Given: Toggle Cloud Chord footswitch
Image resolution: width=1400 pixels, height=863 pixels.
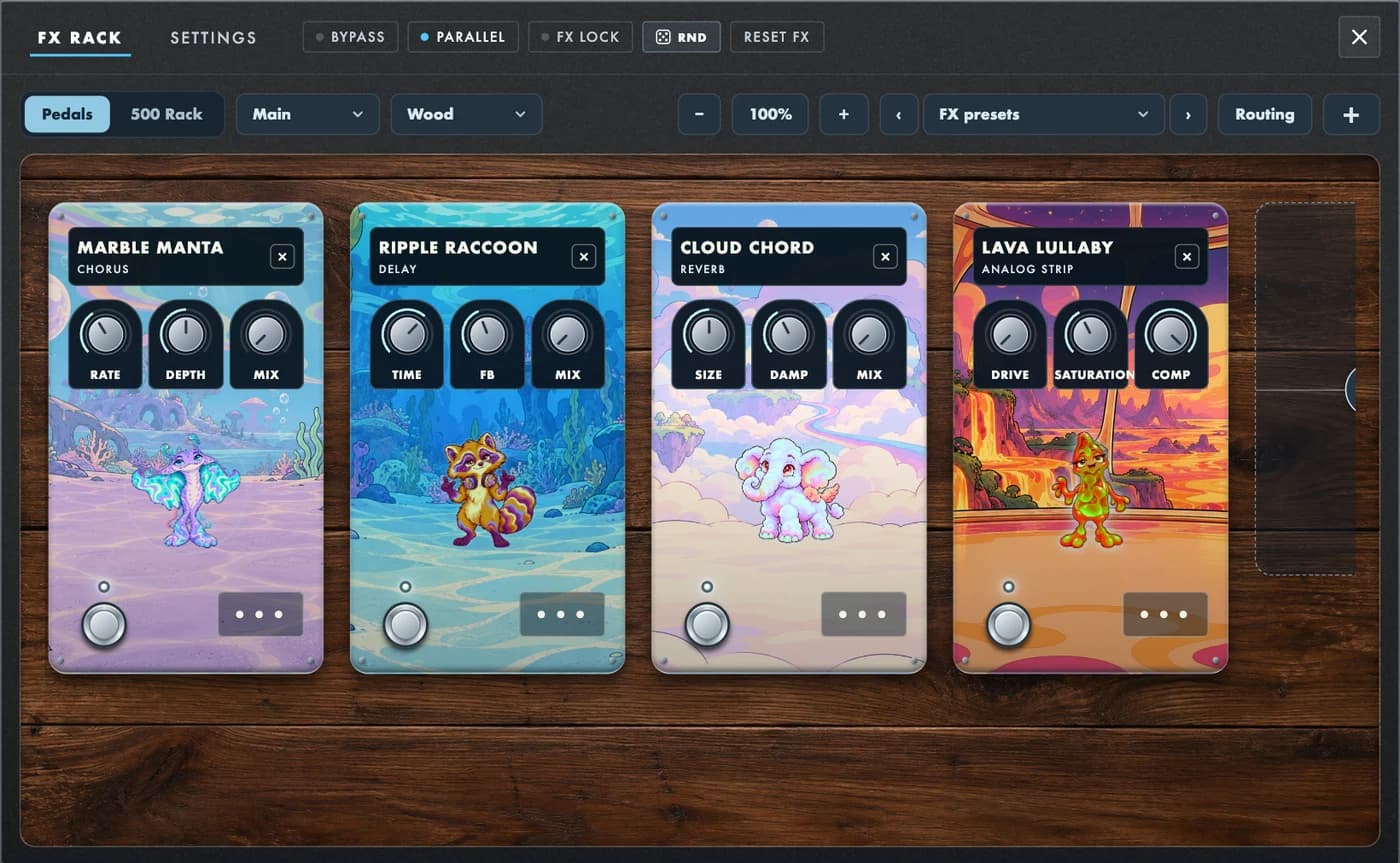Looking at the screenshot, I should tap(707, 625).
